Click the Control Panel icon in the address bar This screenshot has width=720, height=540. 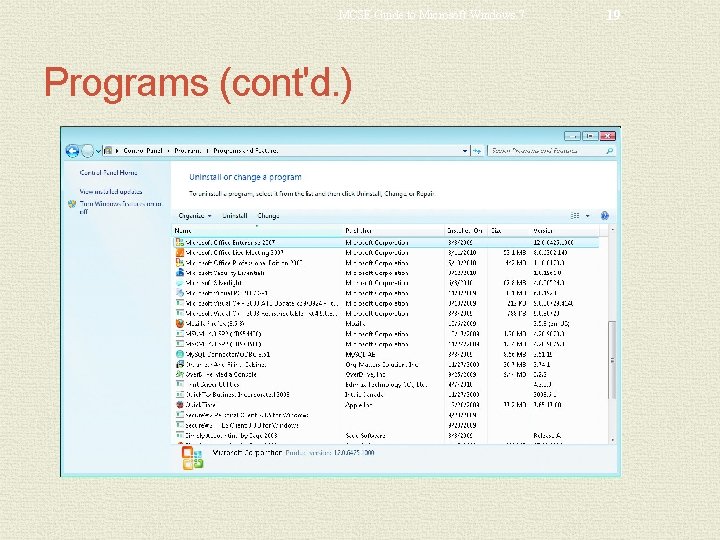[108, 150]
